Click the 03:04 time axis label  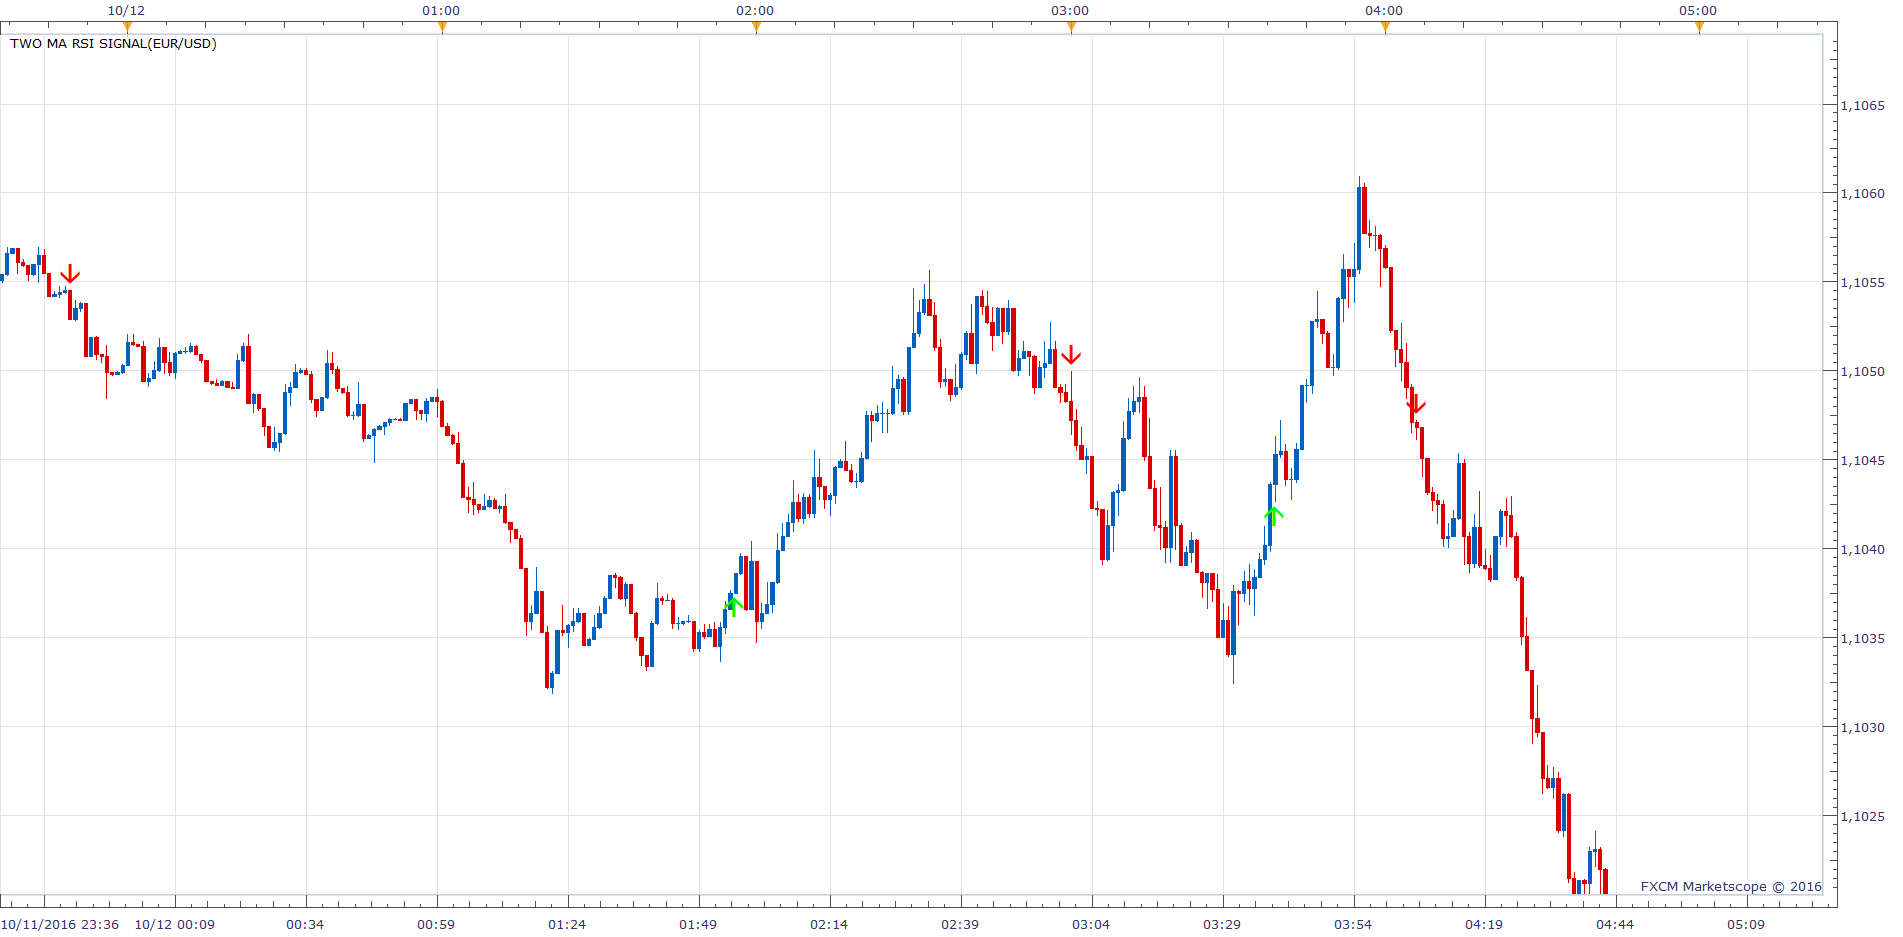pyautogui.click(x=1091, y=924)
